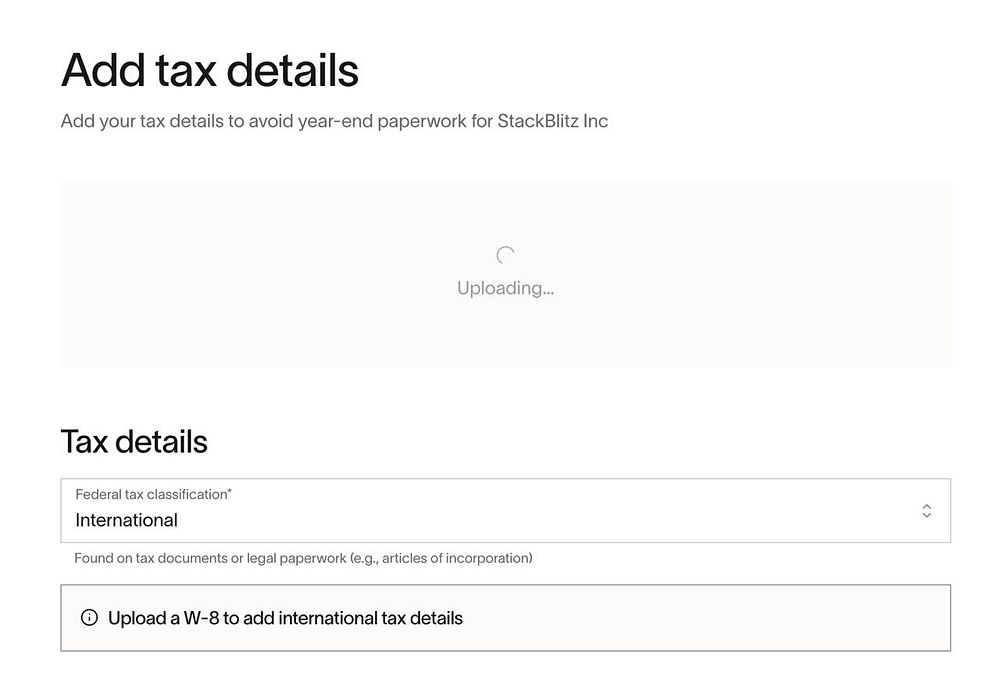Open the Federal tax classification dropdown
1000x679 pixels.
(x=505, y=511)
